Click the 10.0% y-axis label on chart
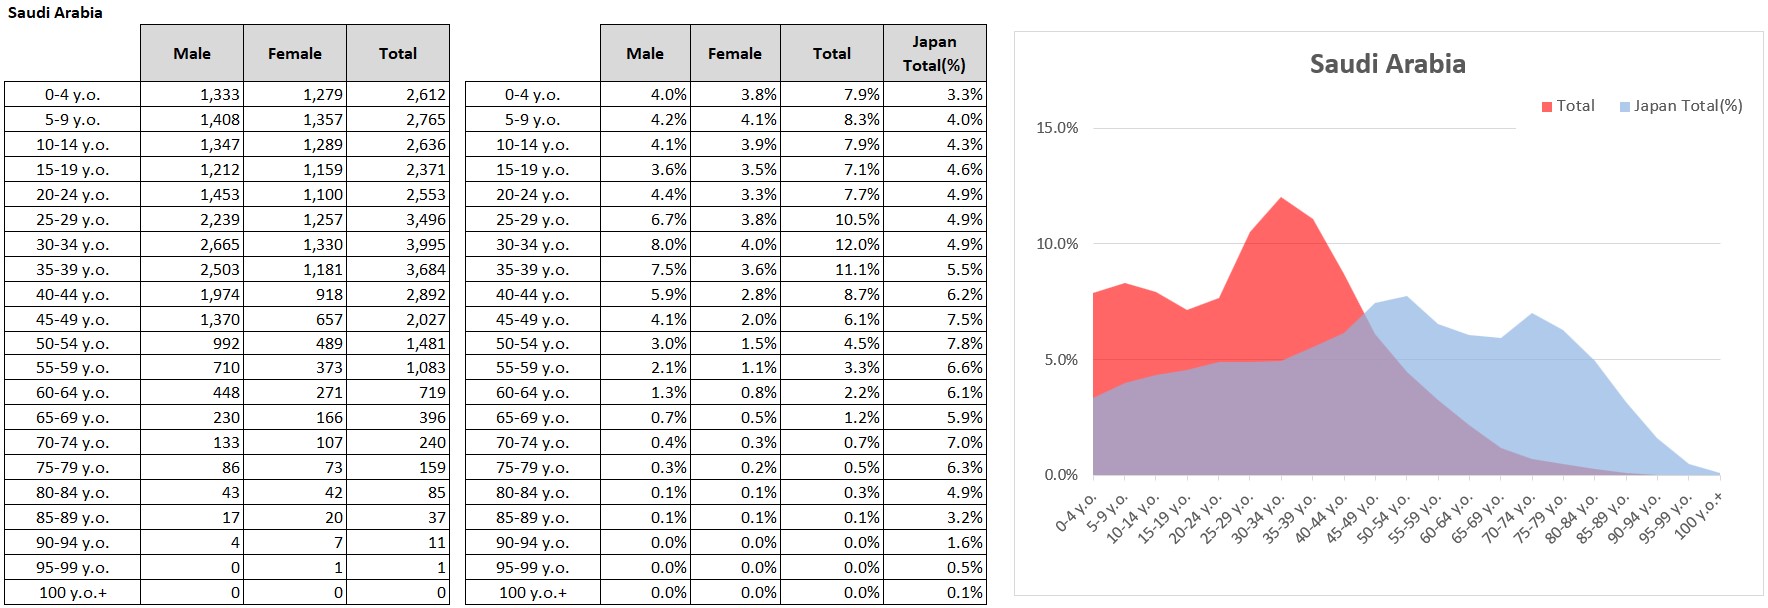1768x608 pixels. 1057,244
